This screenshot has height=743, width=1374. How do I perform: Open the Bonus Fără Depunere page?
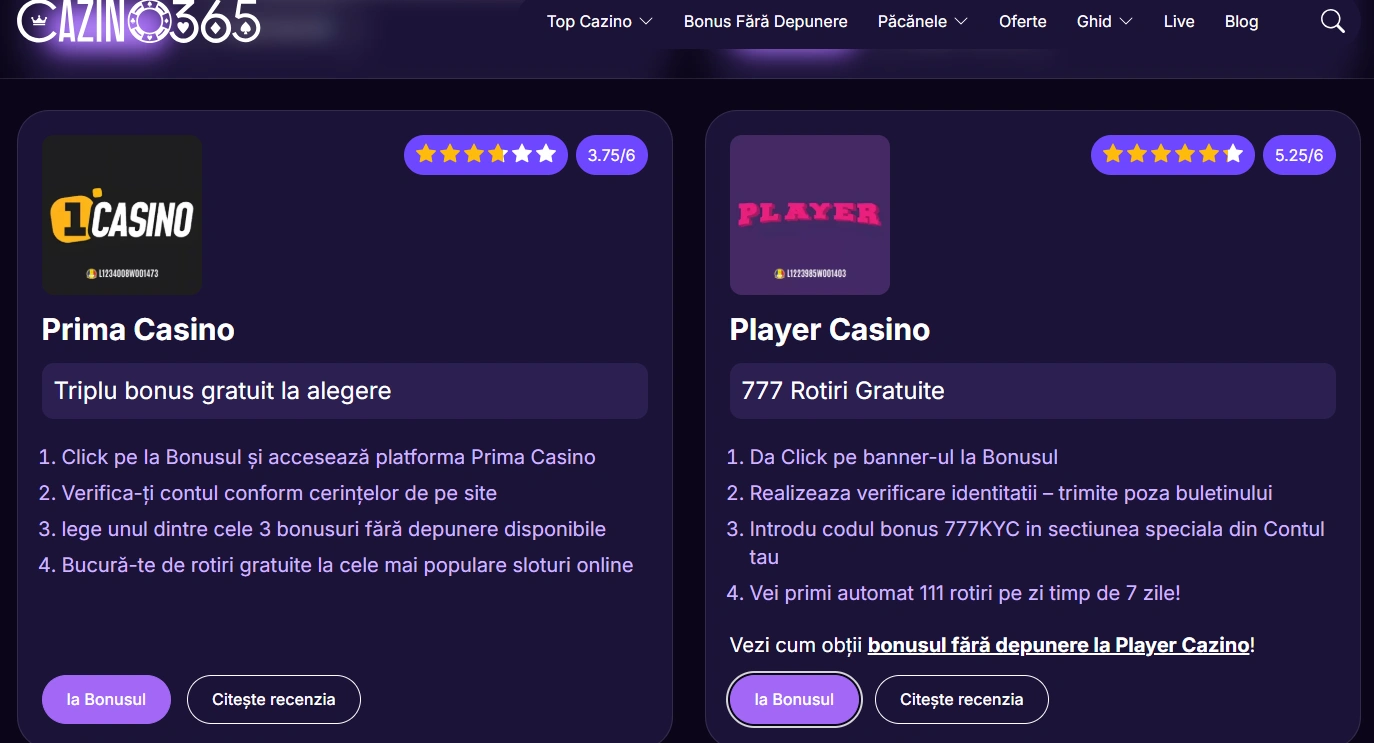765,21
